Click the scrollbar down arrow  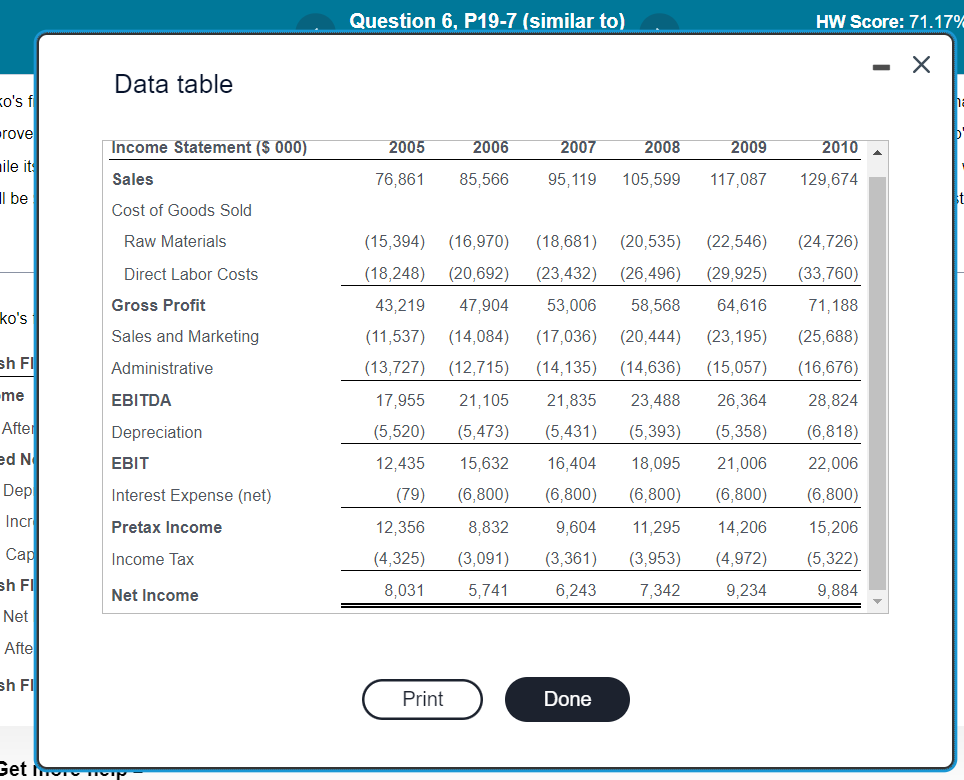coord(877,600)
